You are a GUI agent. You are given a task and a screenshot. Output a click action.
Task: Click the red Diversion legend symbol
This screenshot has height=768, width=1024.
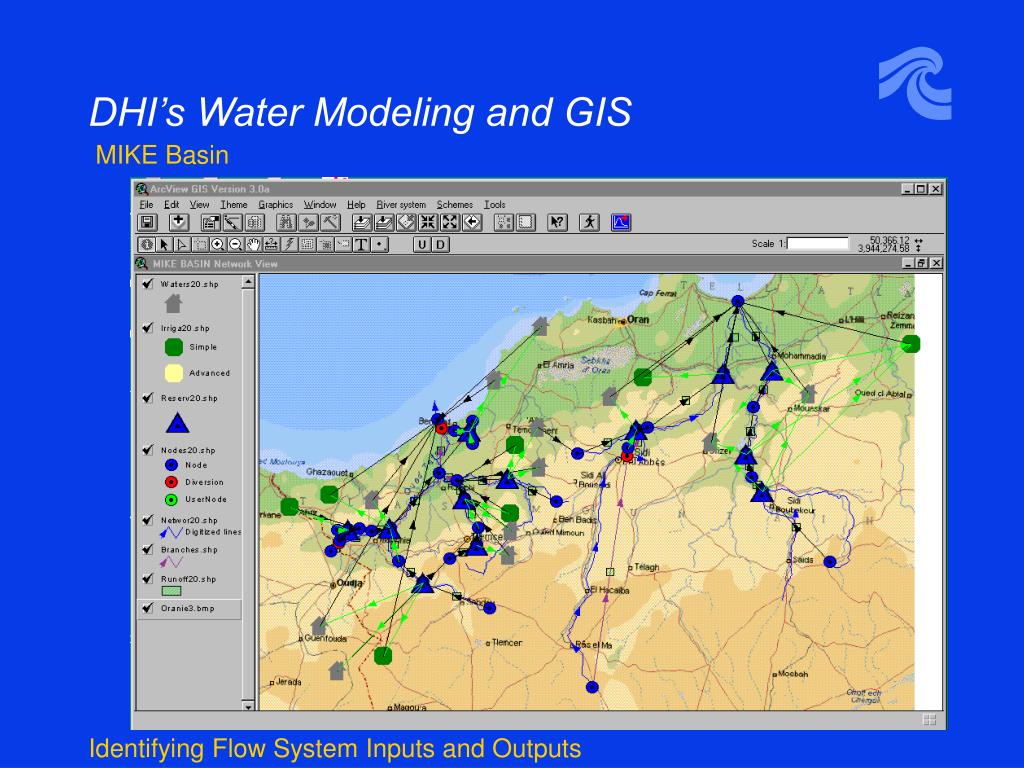pyautogui.click(x=171, y=482)
